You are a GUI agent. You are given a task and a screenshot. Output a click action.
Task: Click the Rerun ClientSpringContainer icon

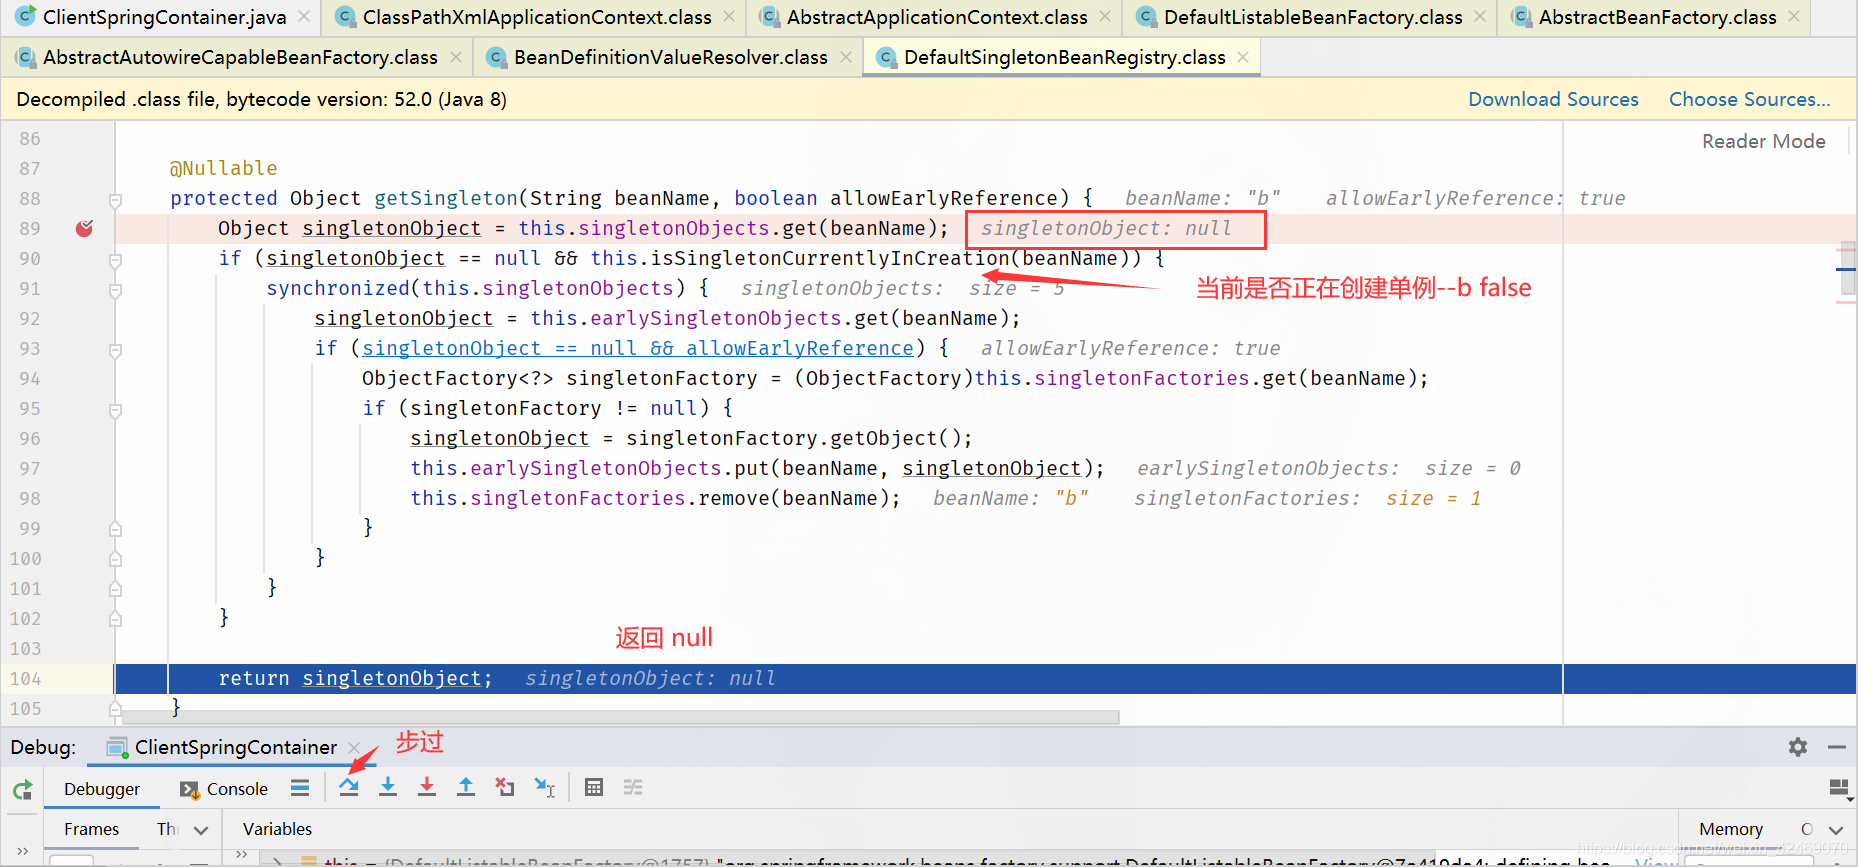pos(22,790)
